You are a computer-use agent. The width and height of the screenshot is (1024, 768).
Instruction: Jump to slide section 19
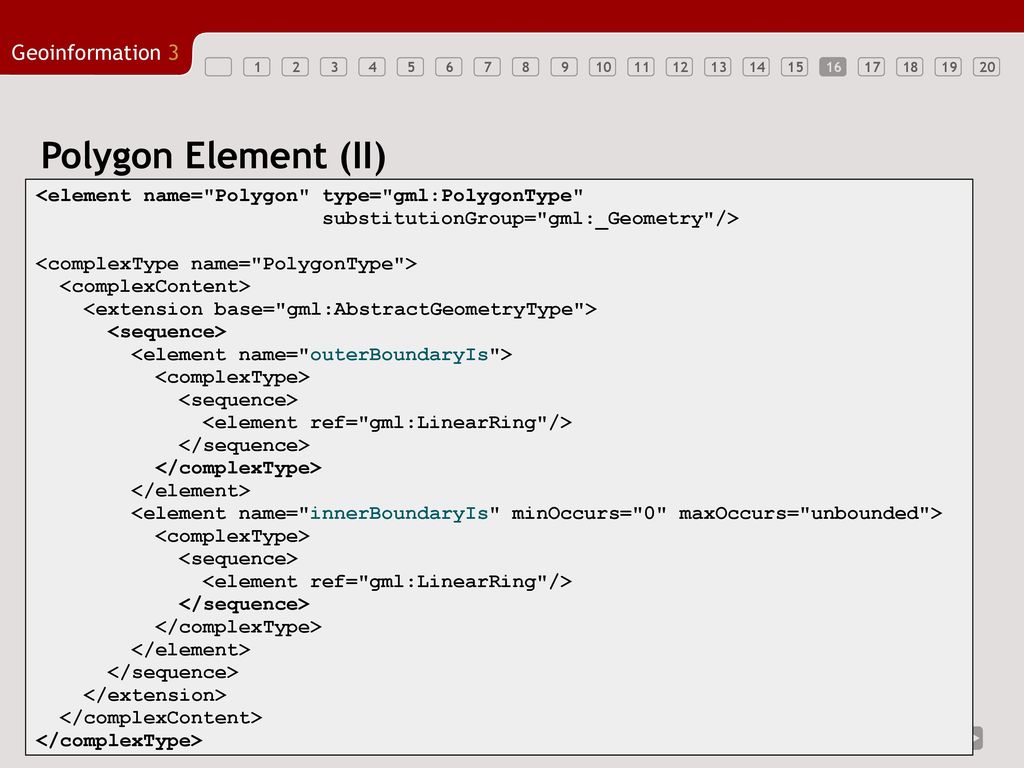point(948,67)
